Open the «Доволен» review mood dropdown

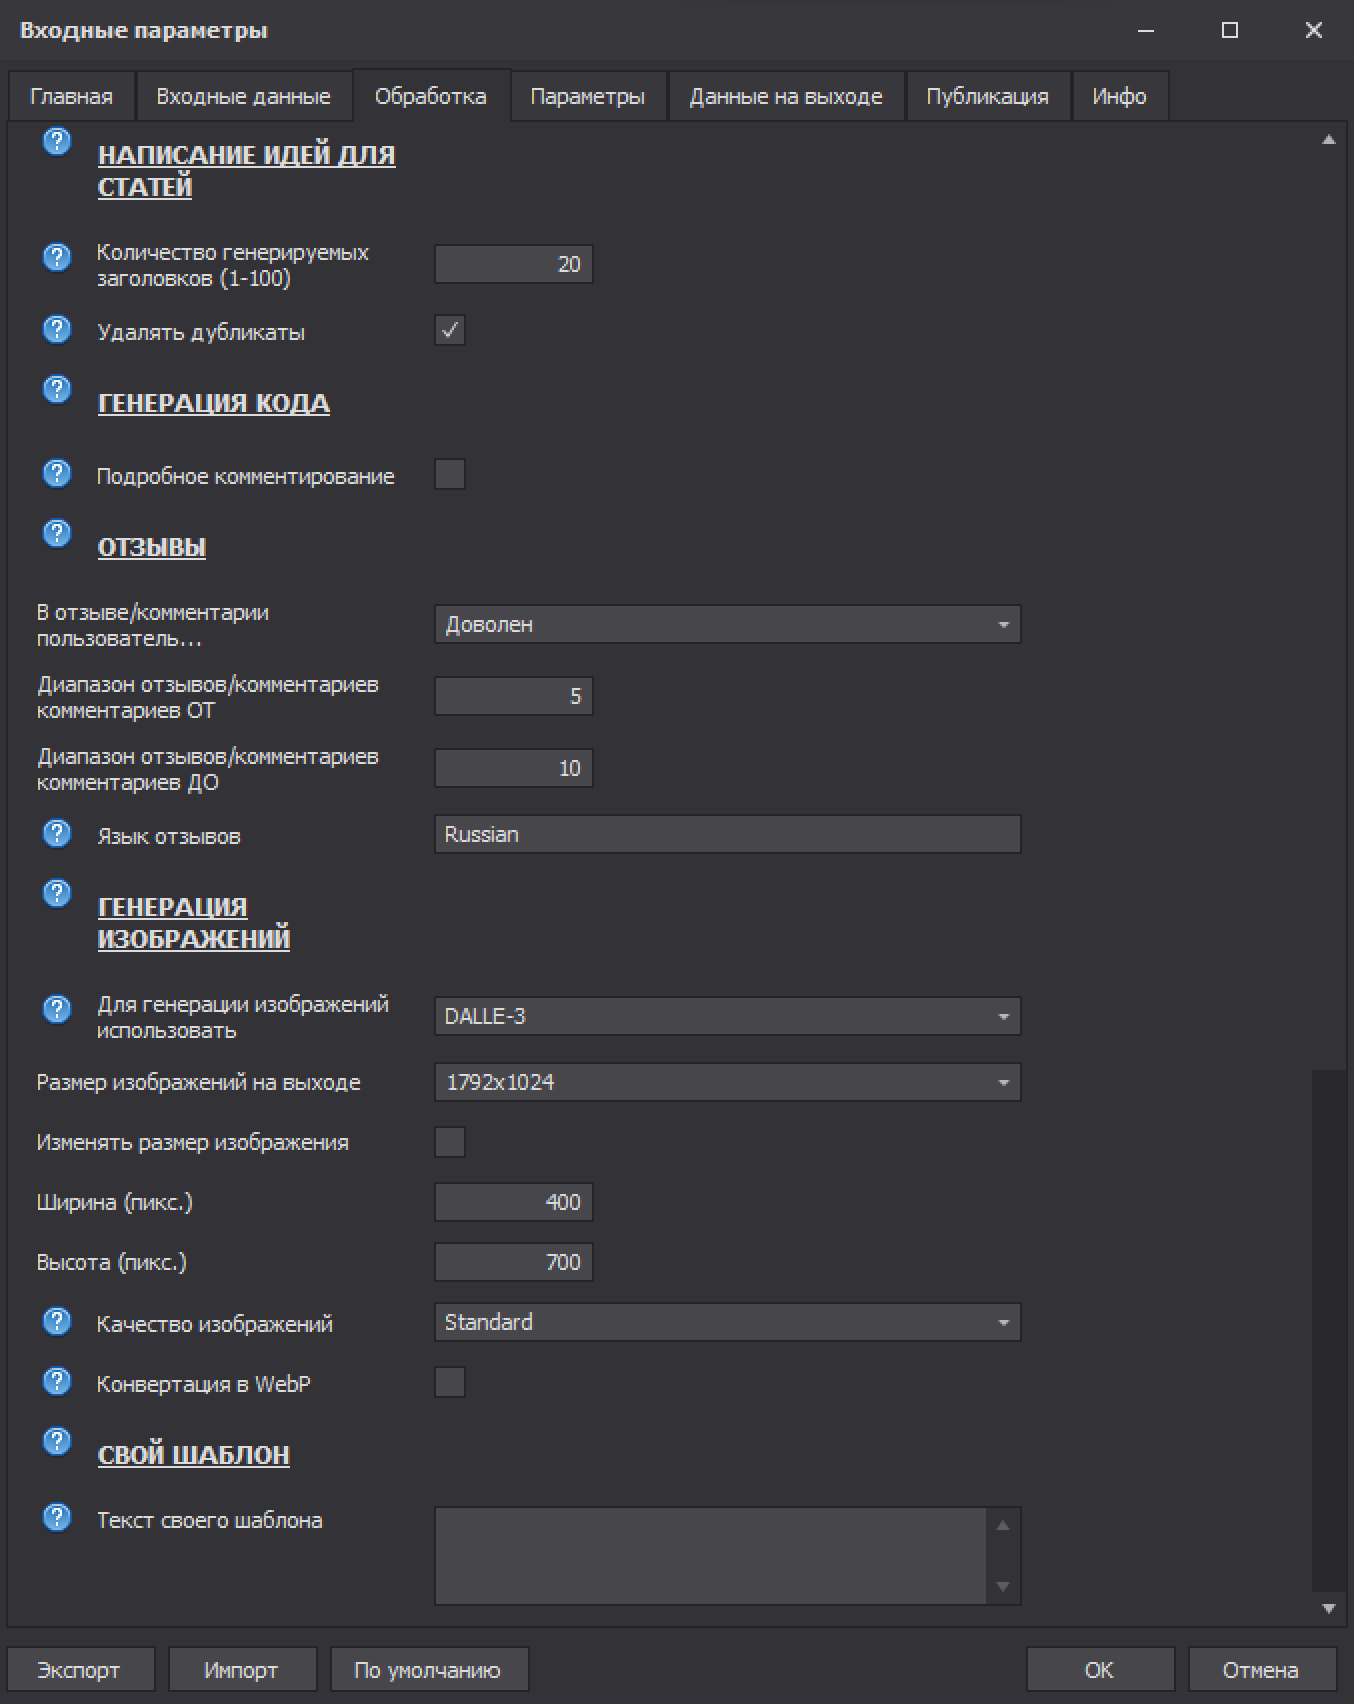pyautogui.click(x=727, y=624)
